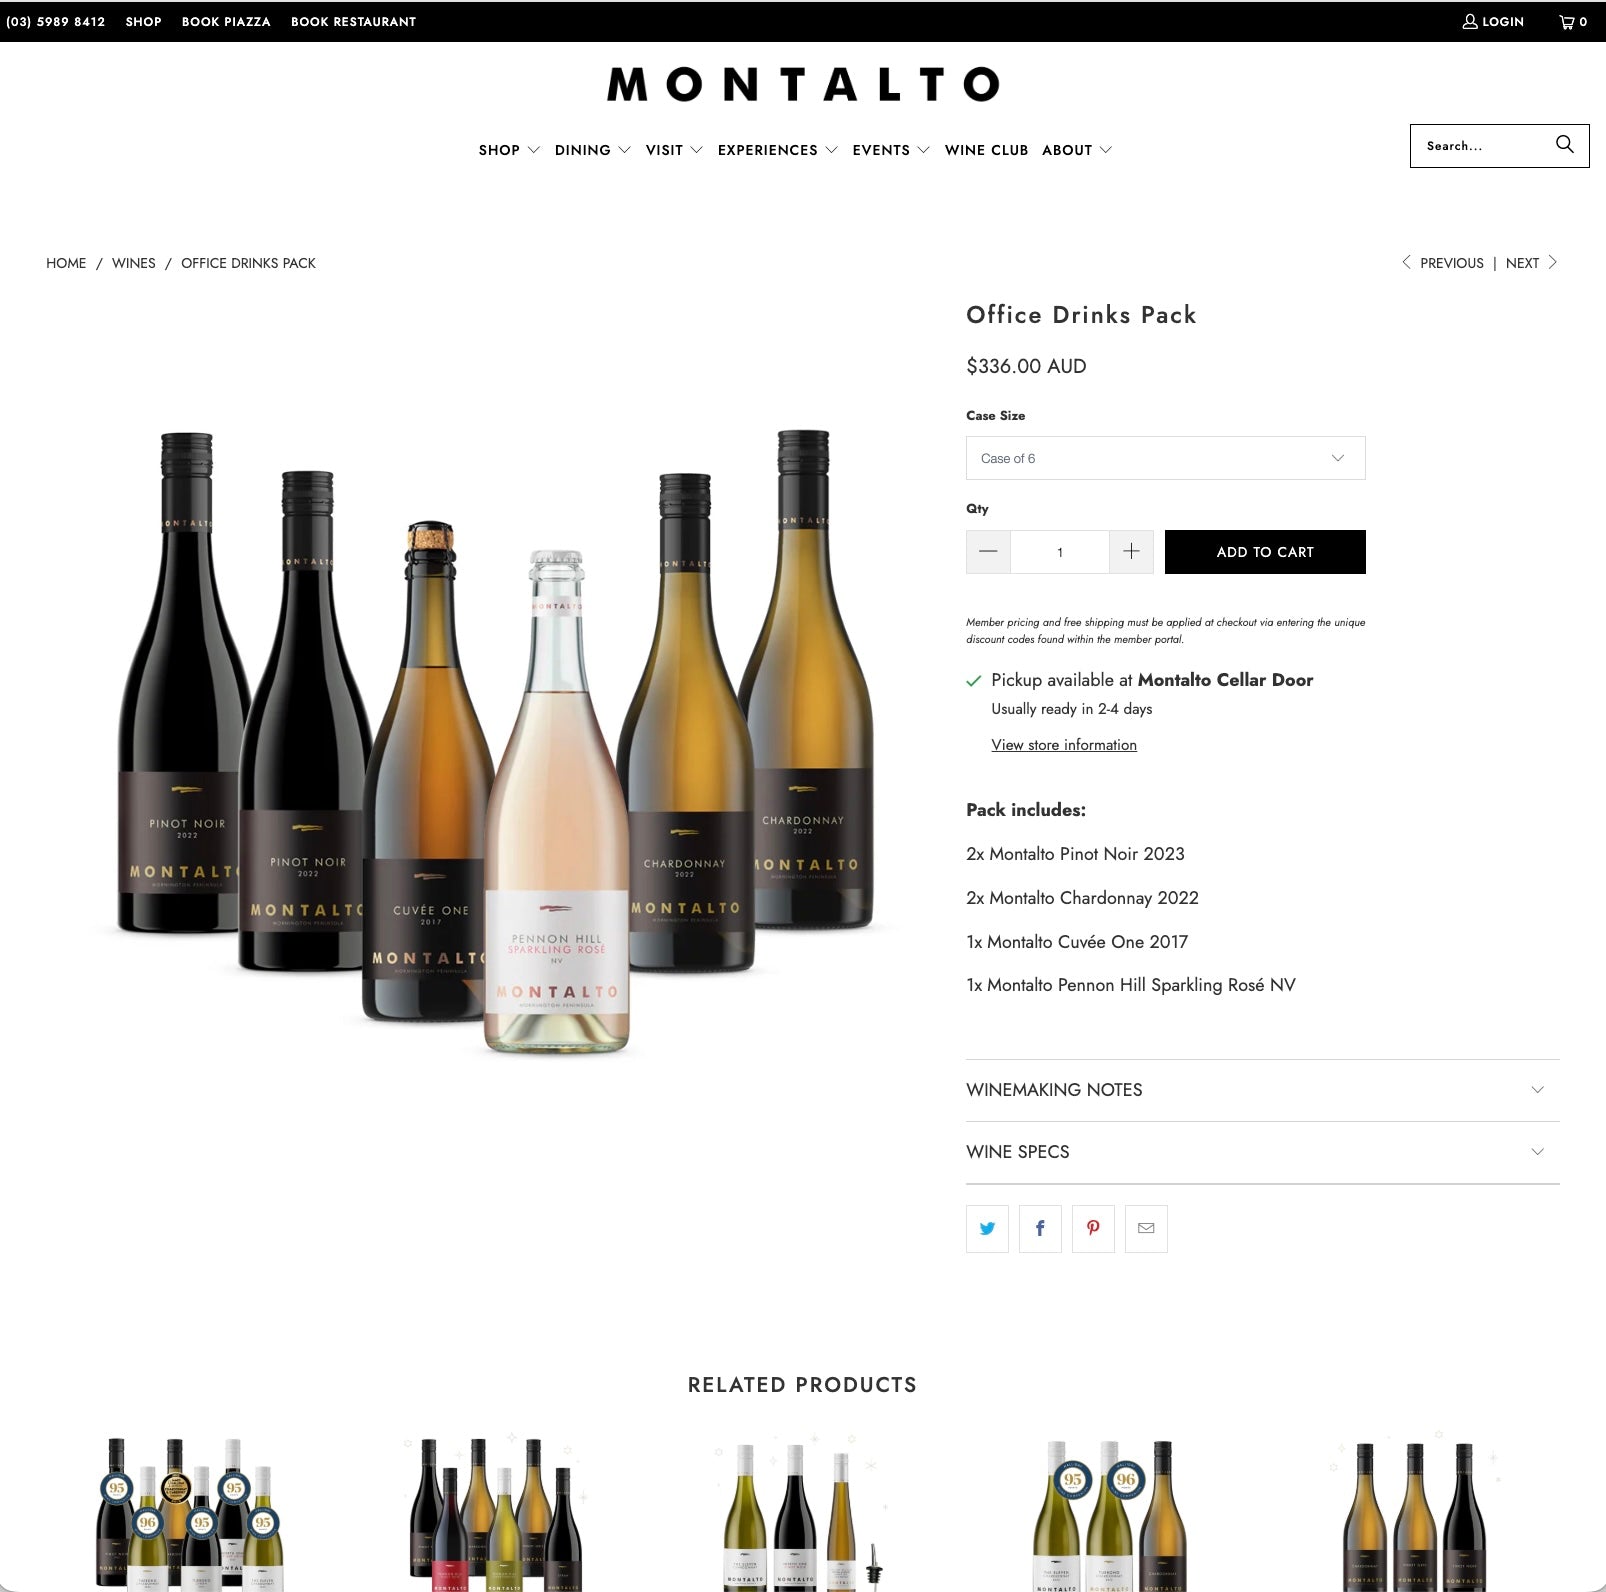This screenshot has height=1592, width=1606.
Task: Share the product via email icon
Action: [1146, 1229]
